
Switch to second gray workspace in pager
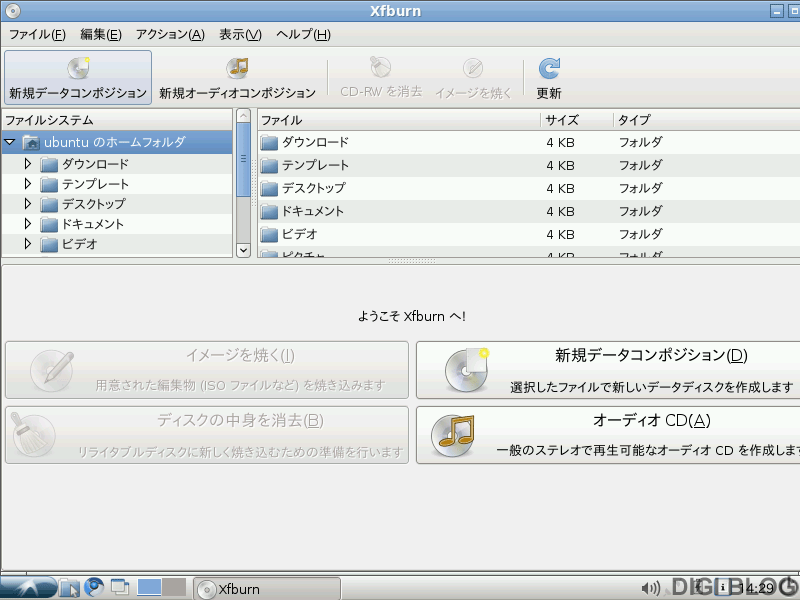pyautogui.click(x=174, y=587)
